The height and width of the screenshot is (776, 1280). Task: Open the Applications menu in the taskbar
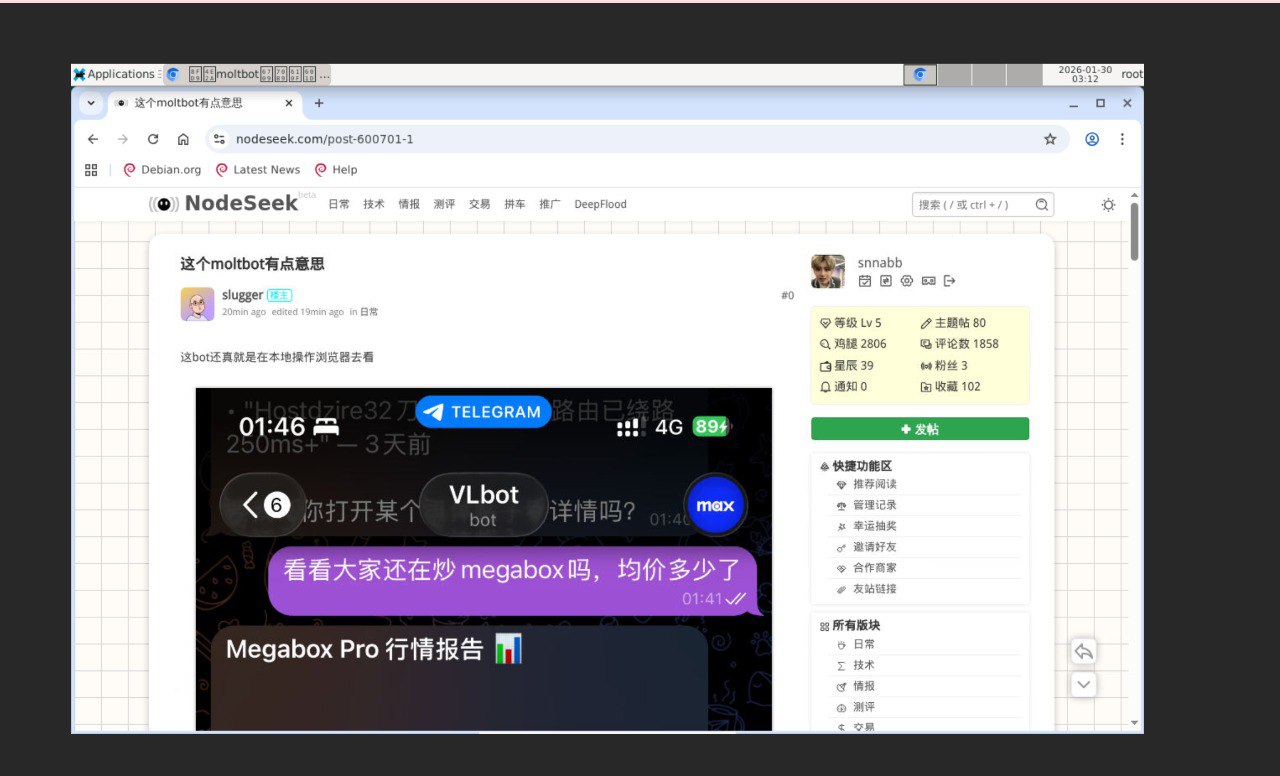tap(114, 74)
